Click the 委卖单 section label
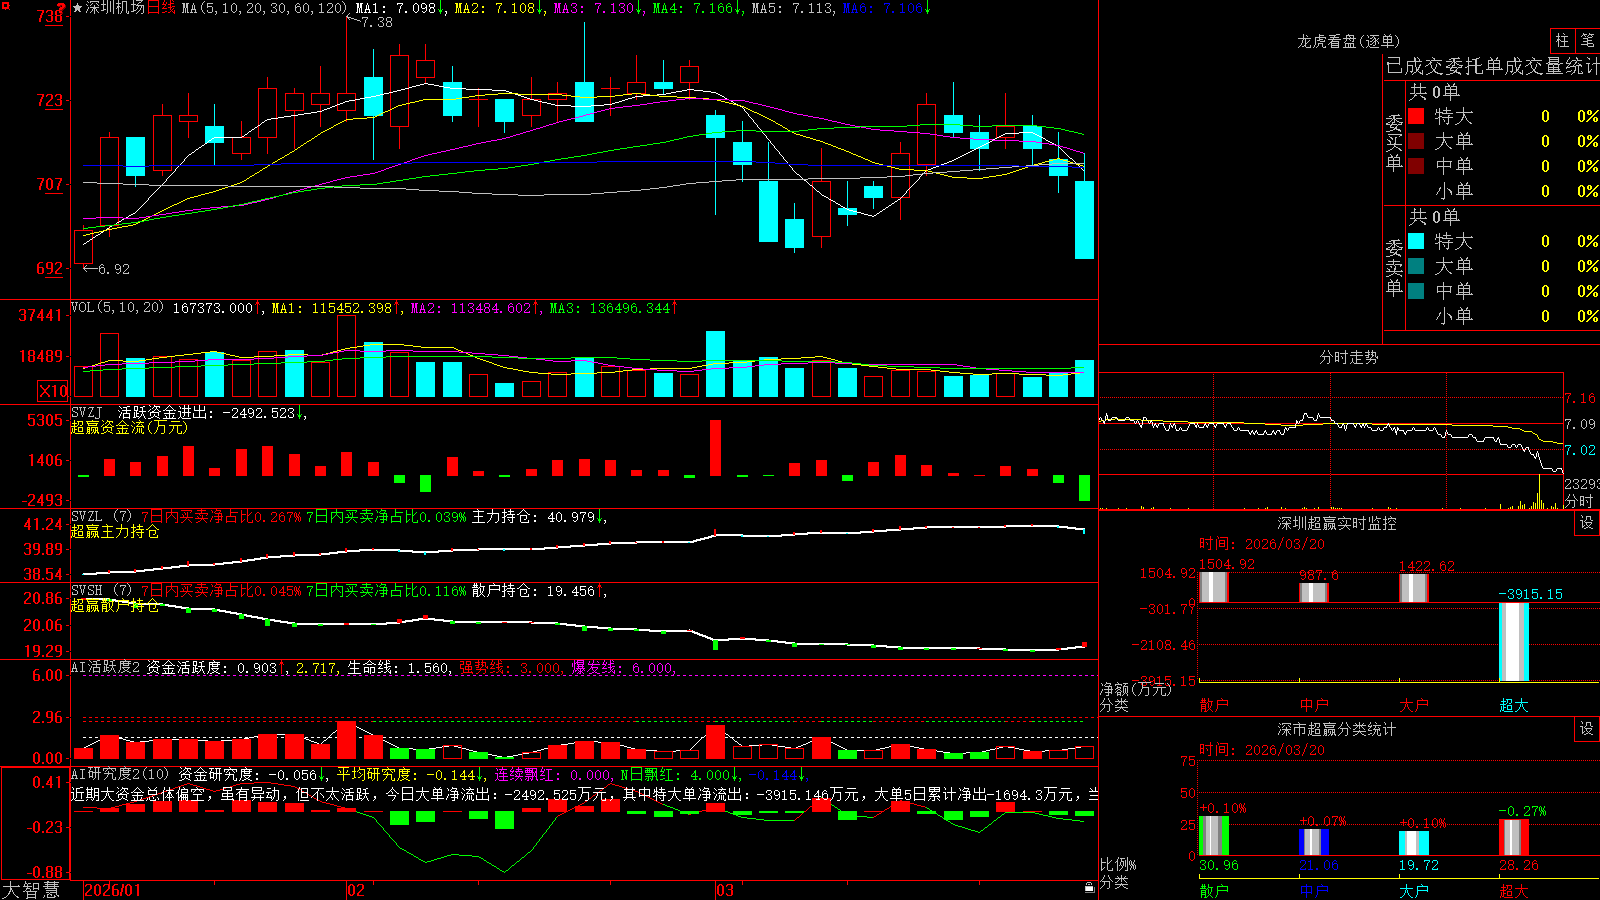Viewport: 1600px width, 900px height. 1394,267
